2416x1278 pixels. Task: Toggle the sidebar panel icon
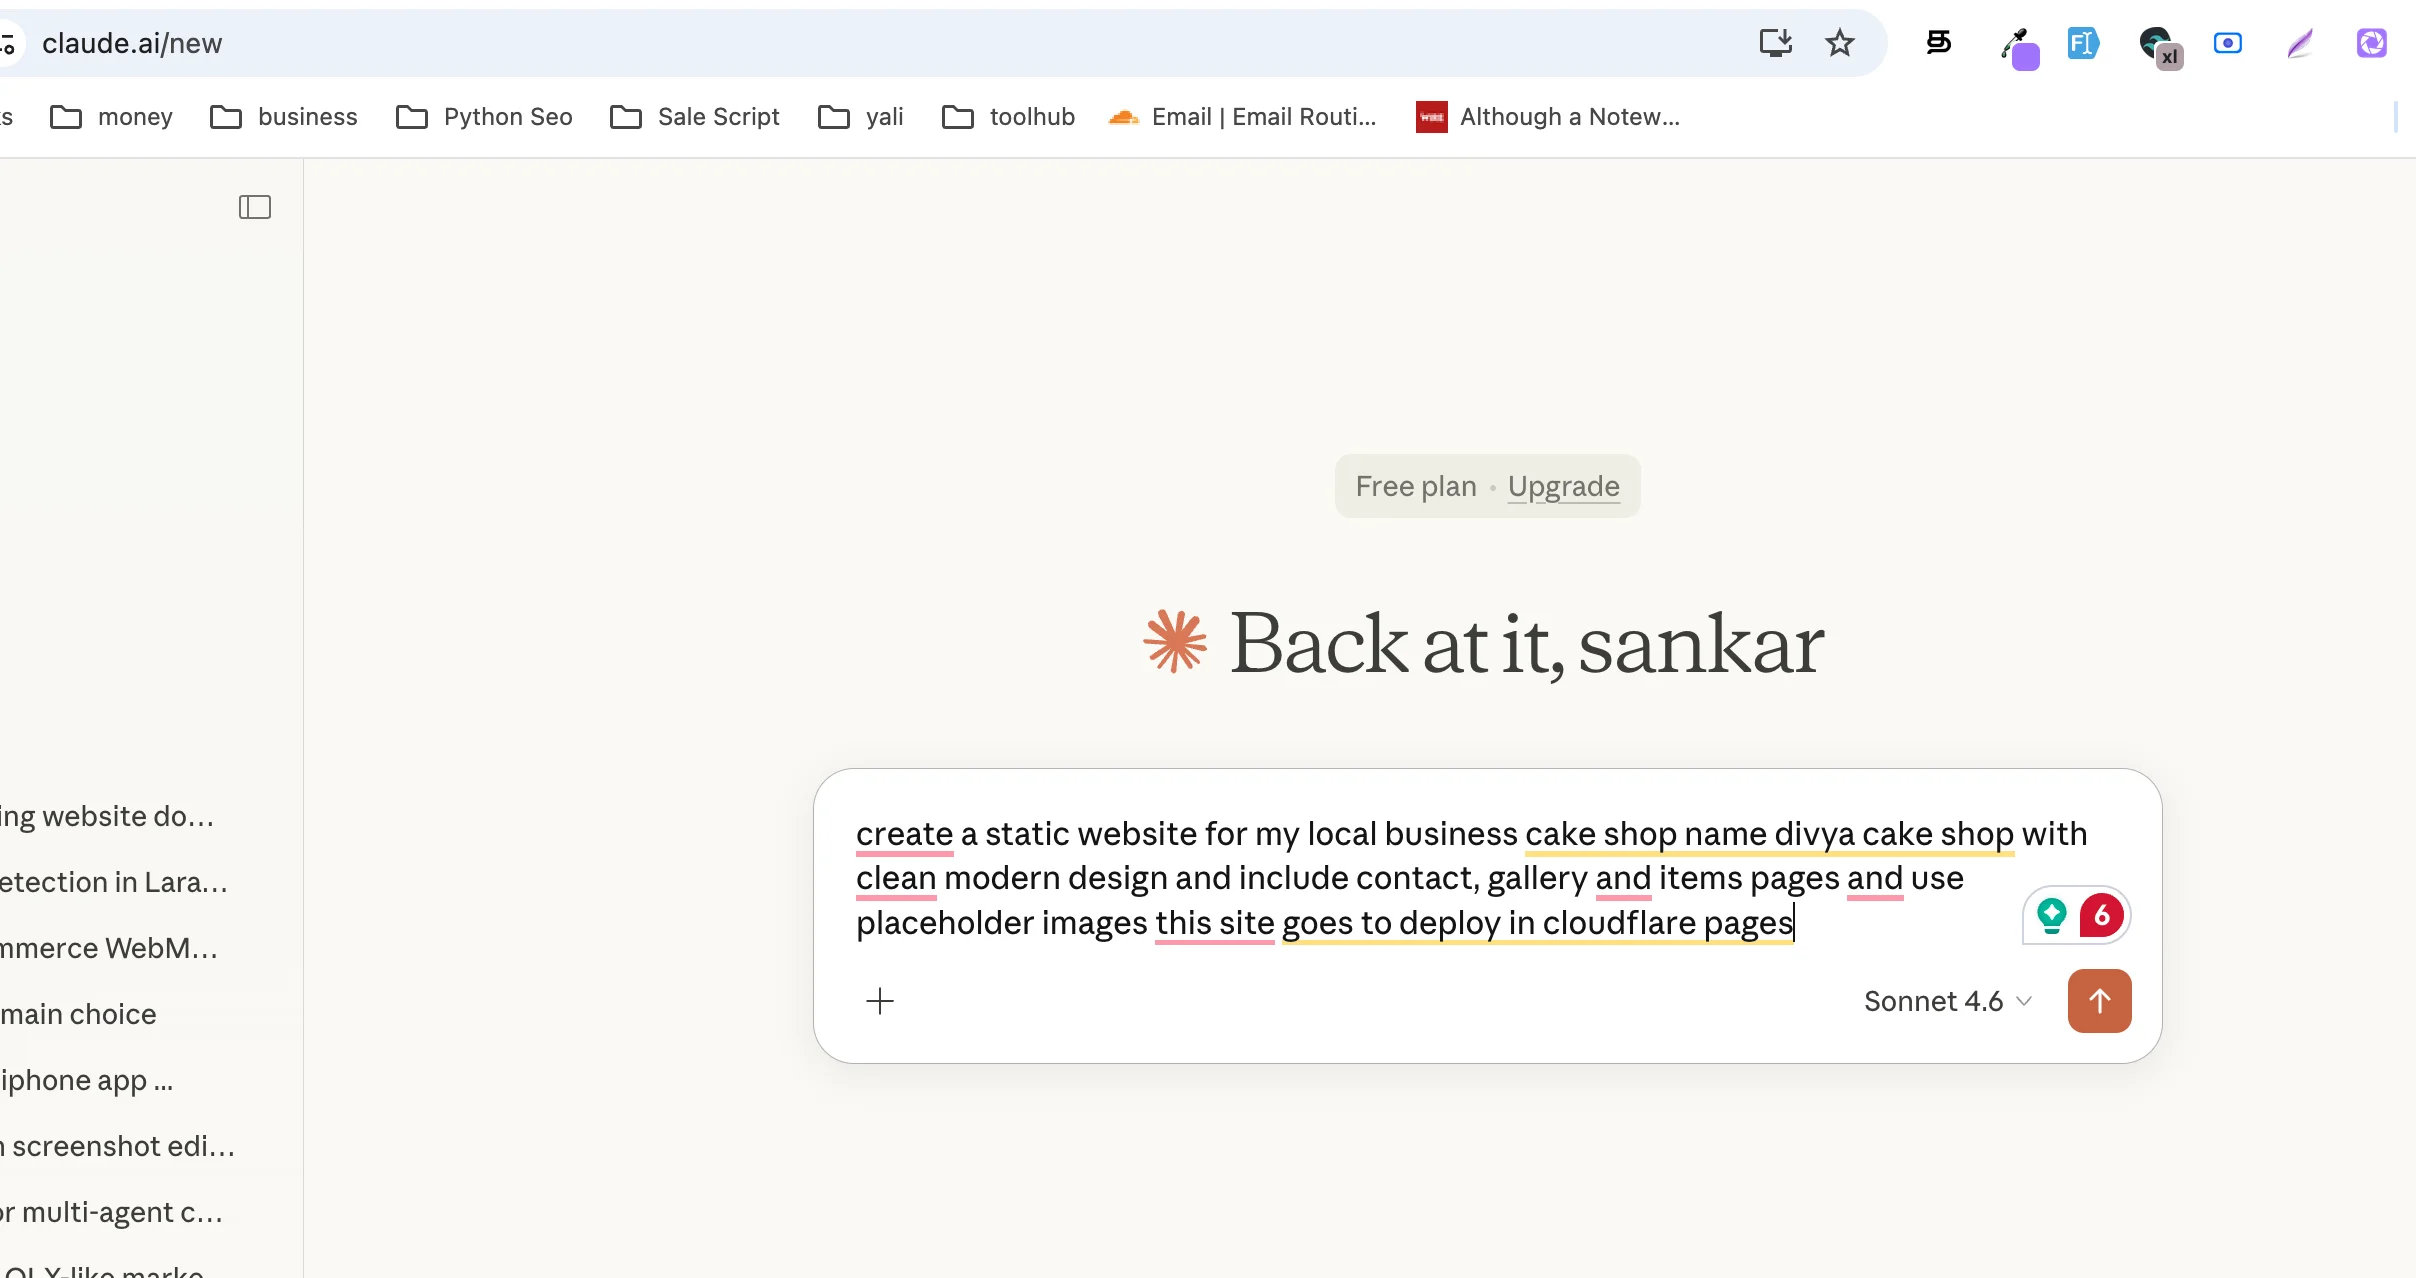coord(255,207)
